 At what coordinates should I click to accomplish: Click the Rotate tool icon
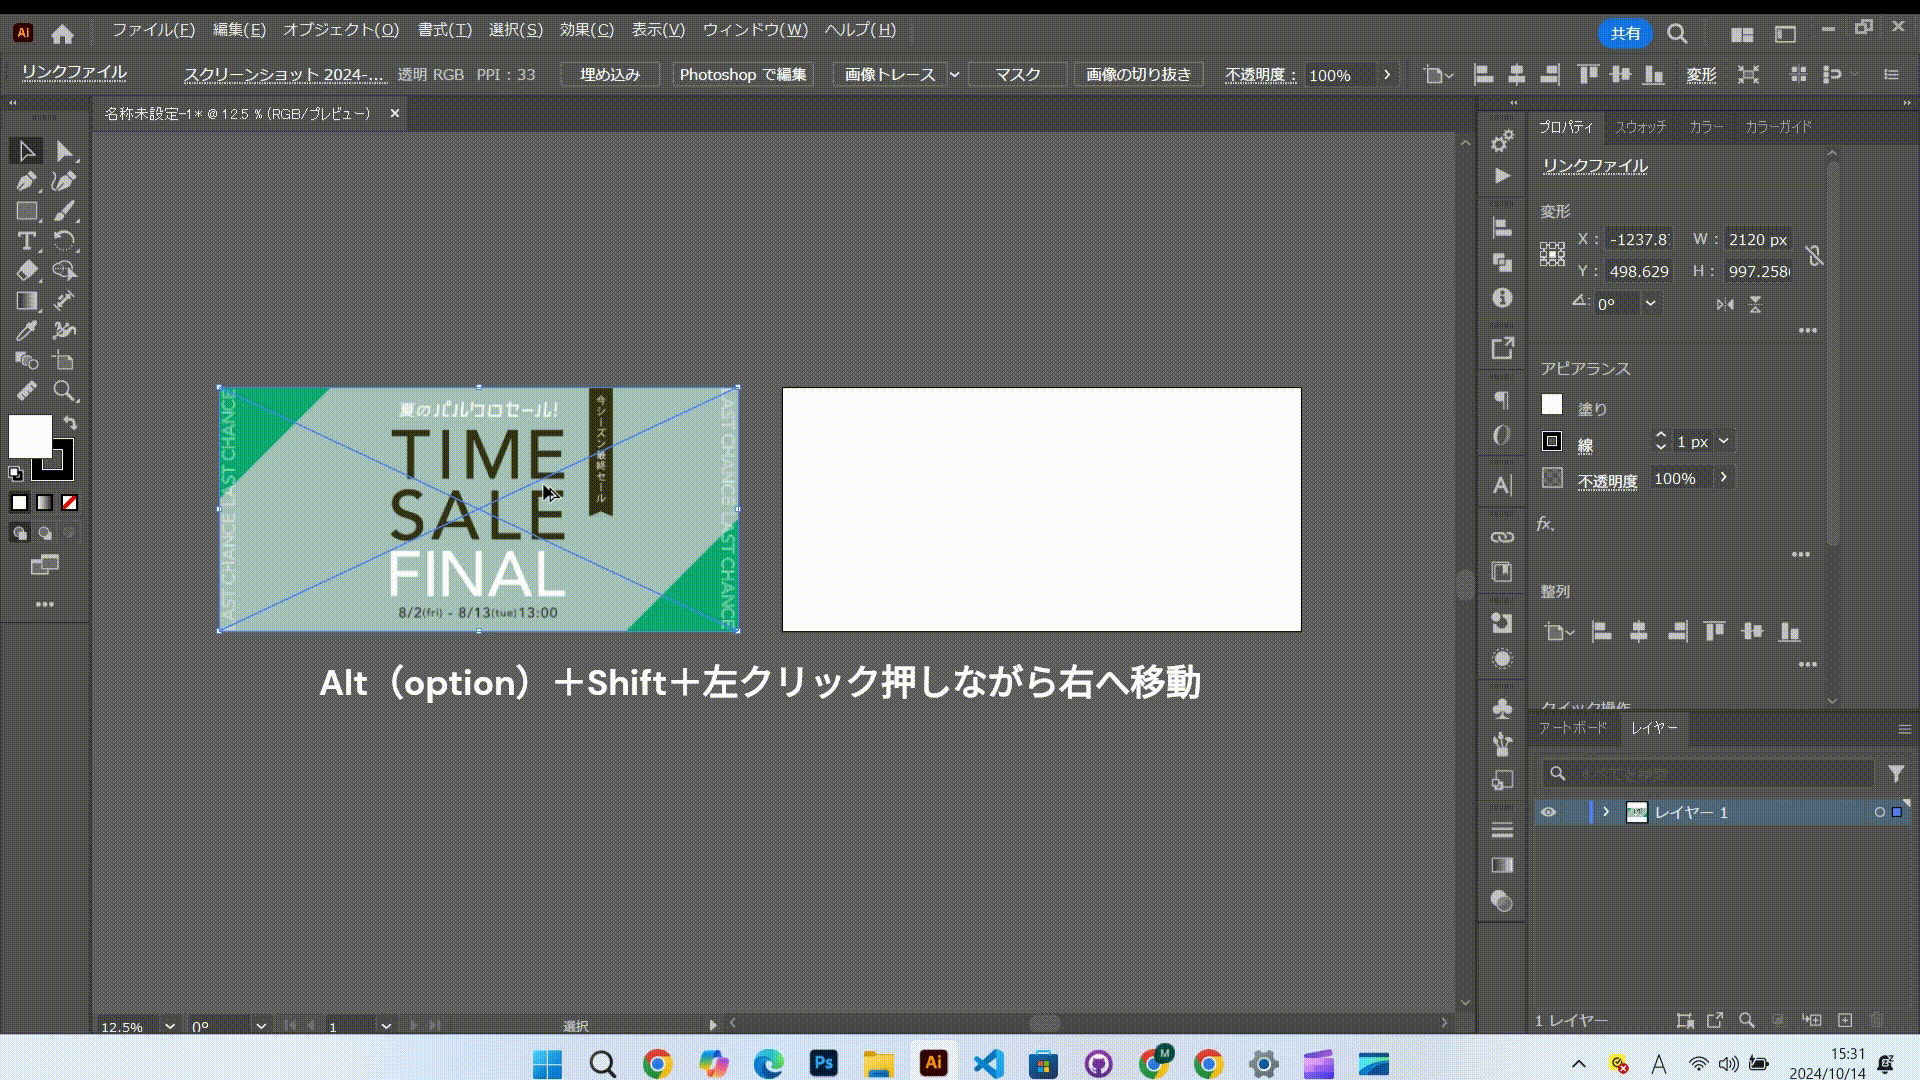(65, 241)
